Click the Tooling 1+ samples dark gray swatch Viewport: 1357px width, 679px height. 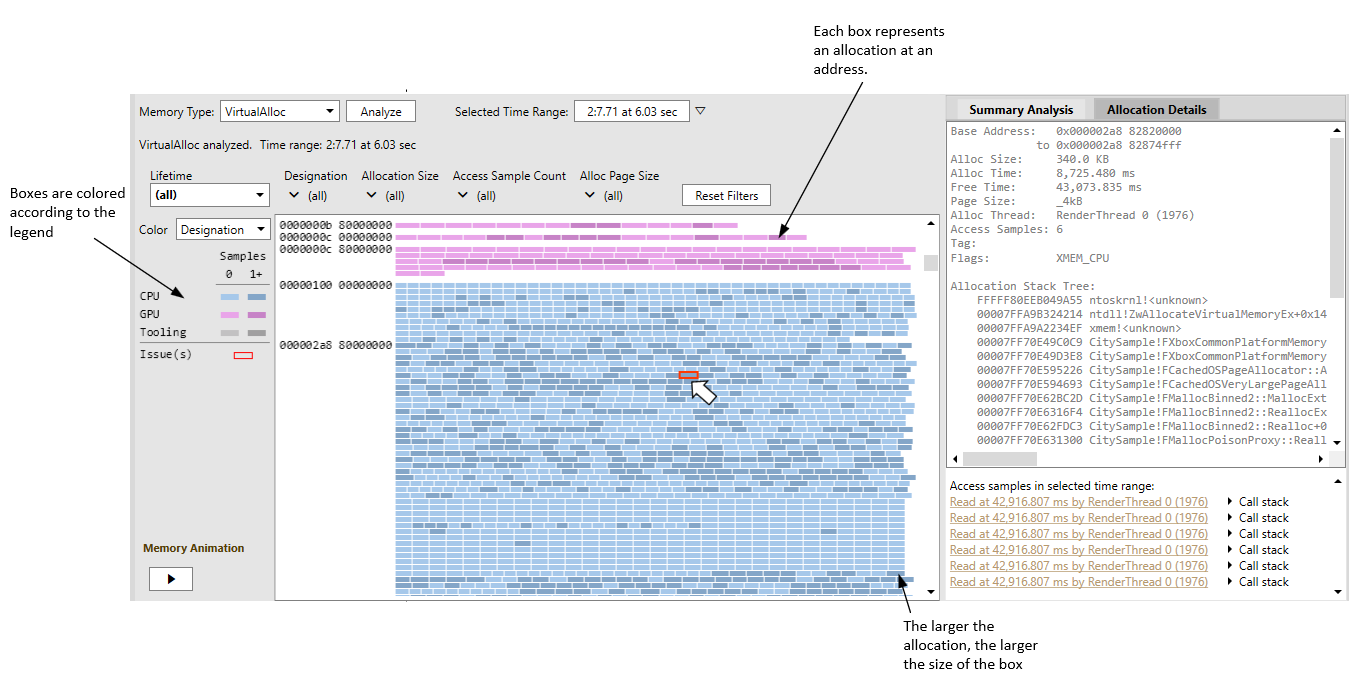[x=257, y=333]
